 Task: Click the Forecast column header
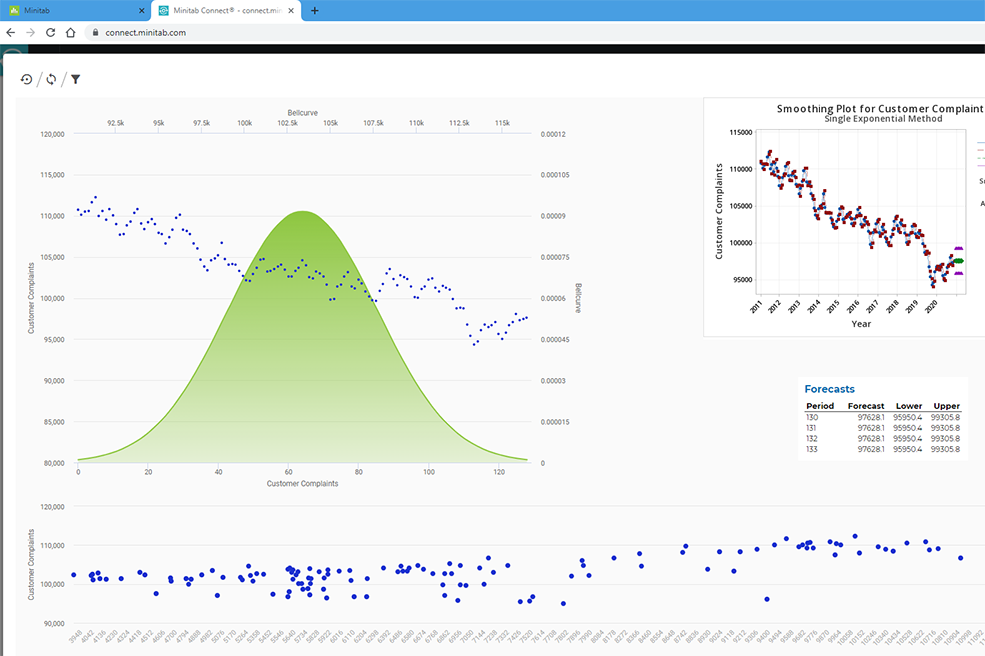click(866, 406)
